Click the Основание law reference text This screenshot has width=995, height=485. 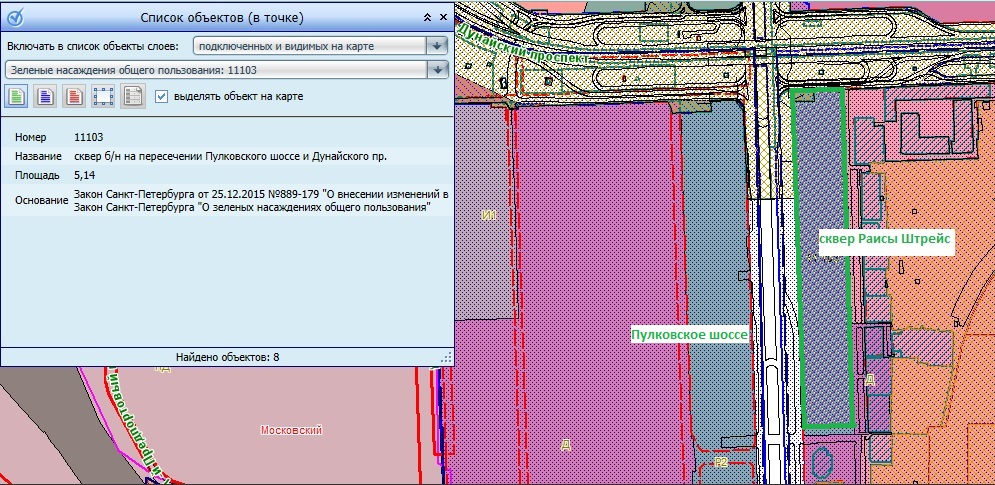click(260, 200)
